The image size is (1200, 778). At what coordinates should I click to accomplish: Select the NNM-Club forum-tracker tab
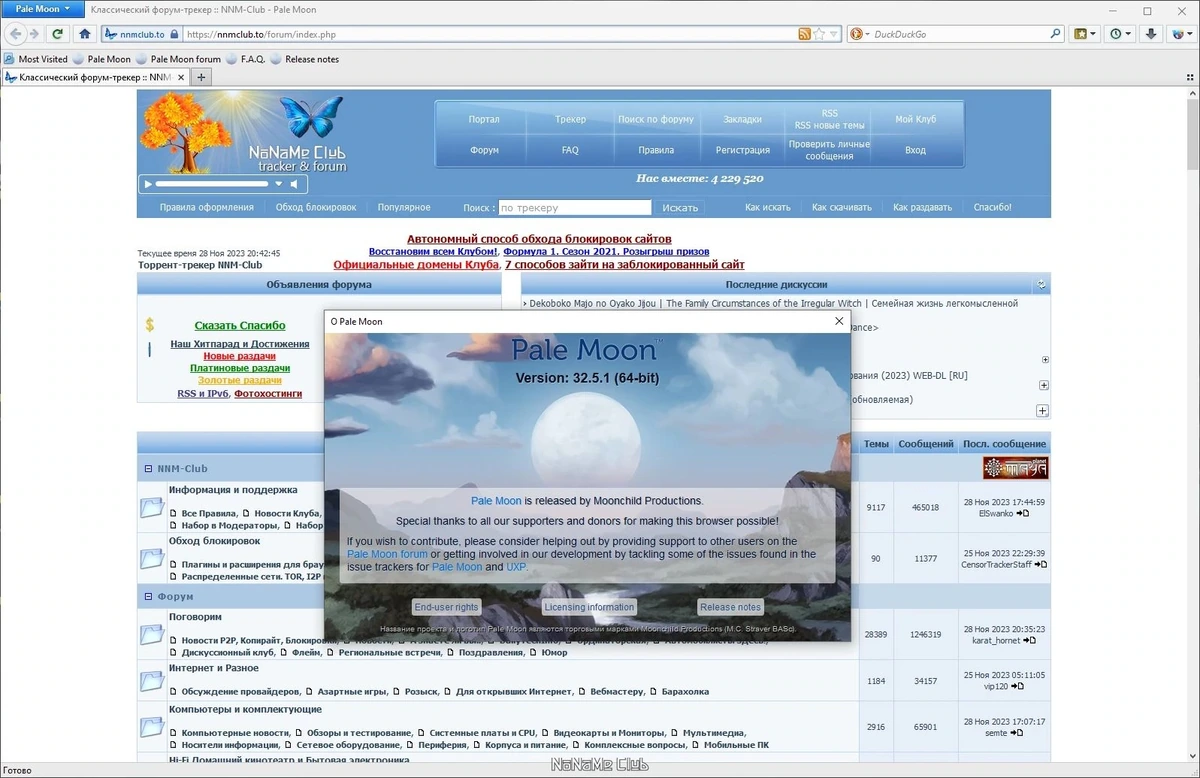click(94, 77)
